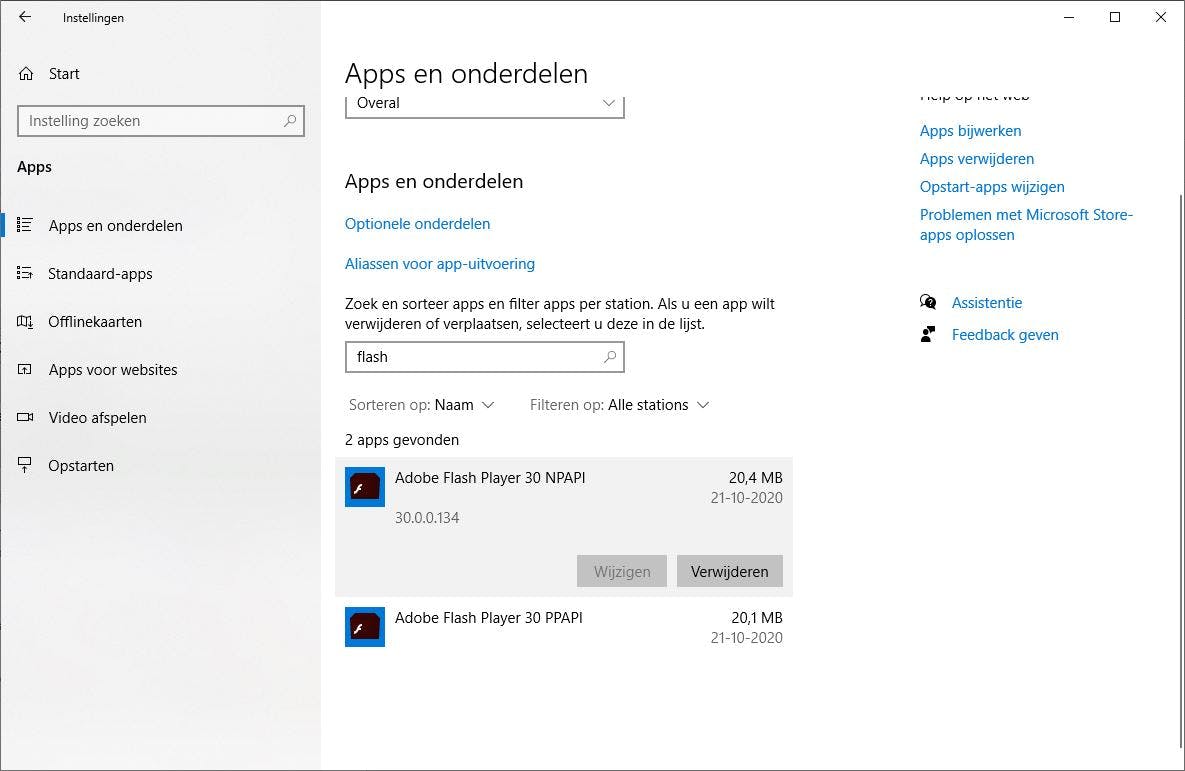The height and width of the screenshot is (771, 1185).
Task: Go to Start settings home
Action: pos(160,73)
